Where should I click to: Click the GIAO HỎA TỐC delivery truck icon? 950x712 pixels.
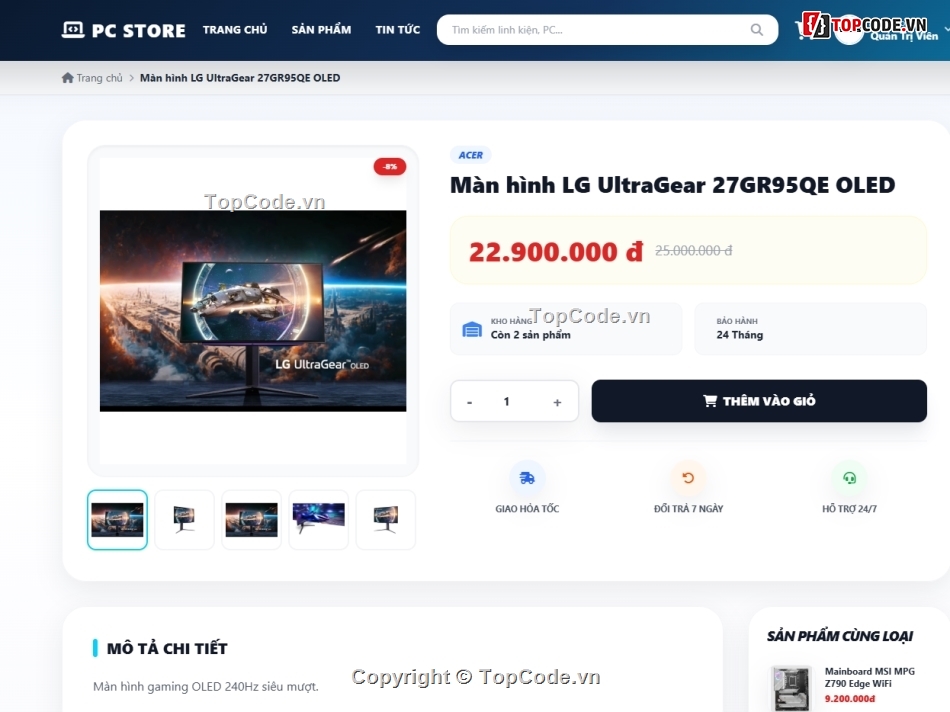tap(527, 478)
